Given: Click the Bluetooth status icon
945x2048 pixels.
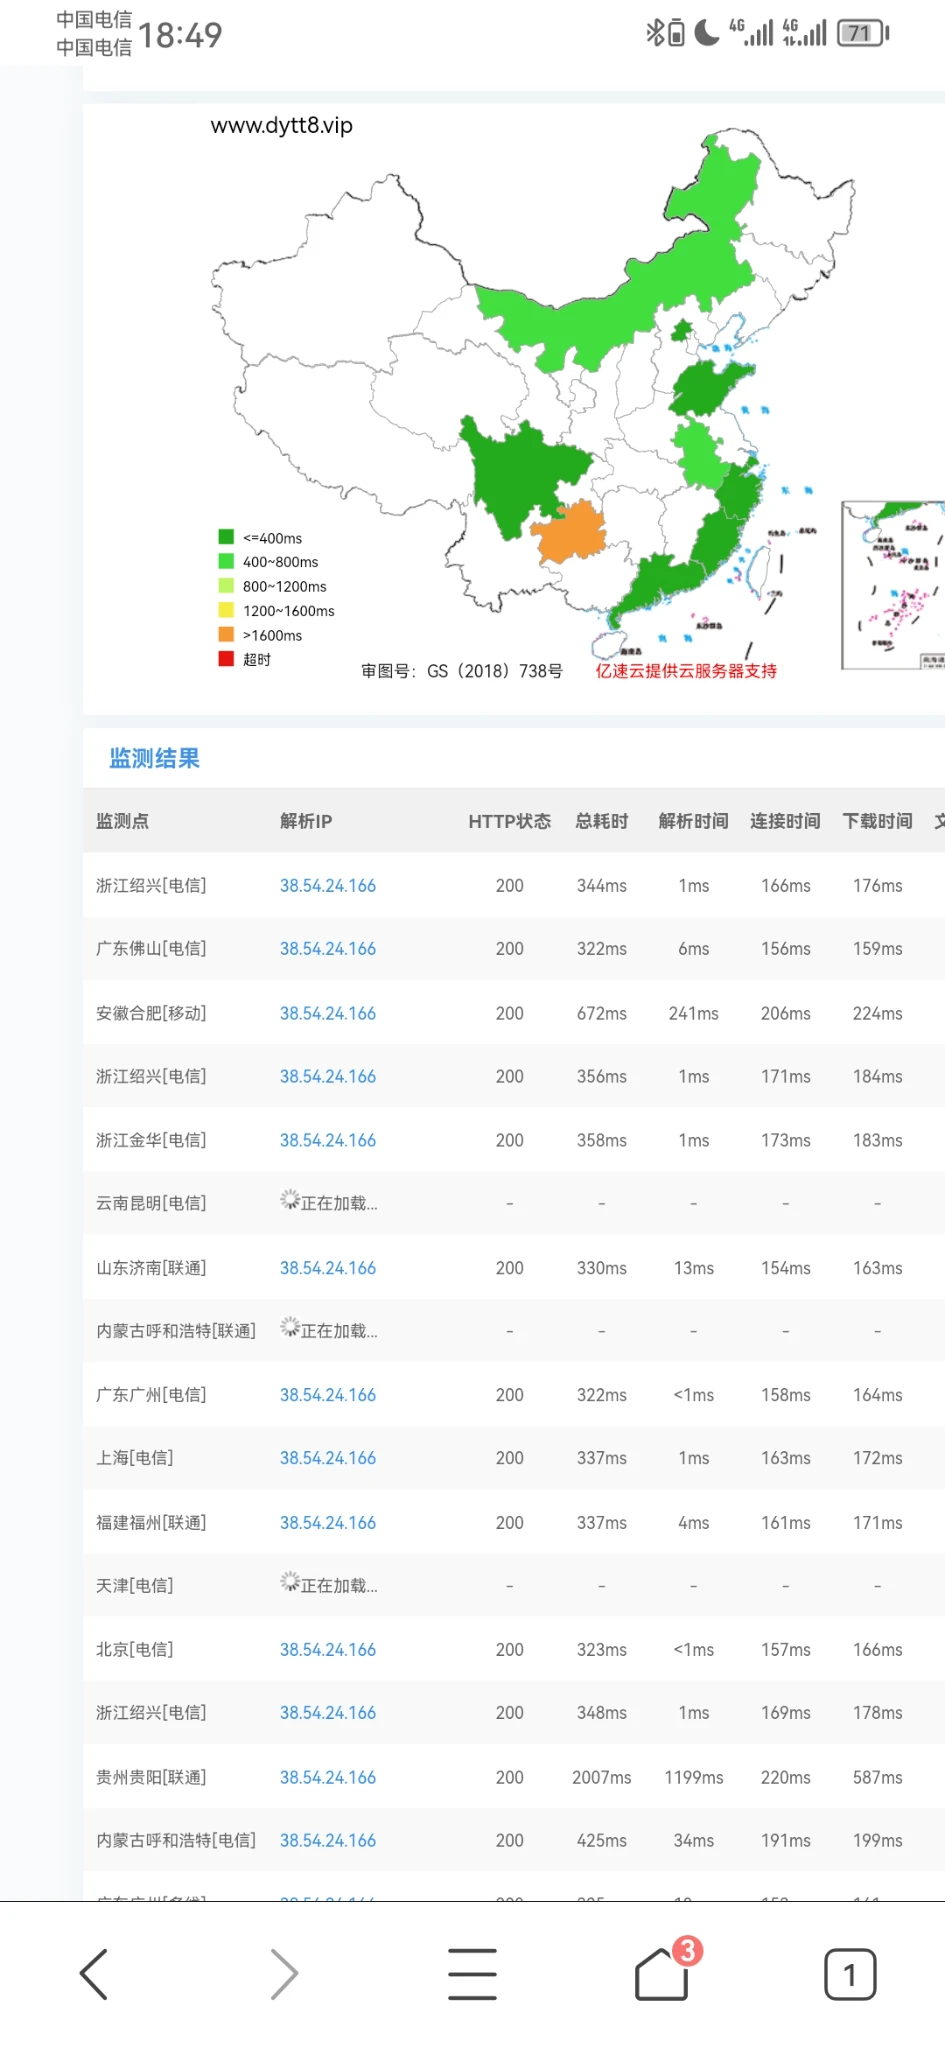Looking at the screenshot, I should (x=654, y=33).
